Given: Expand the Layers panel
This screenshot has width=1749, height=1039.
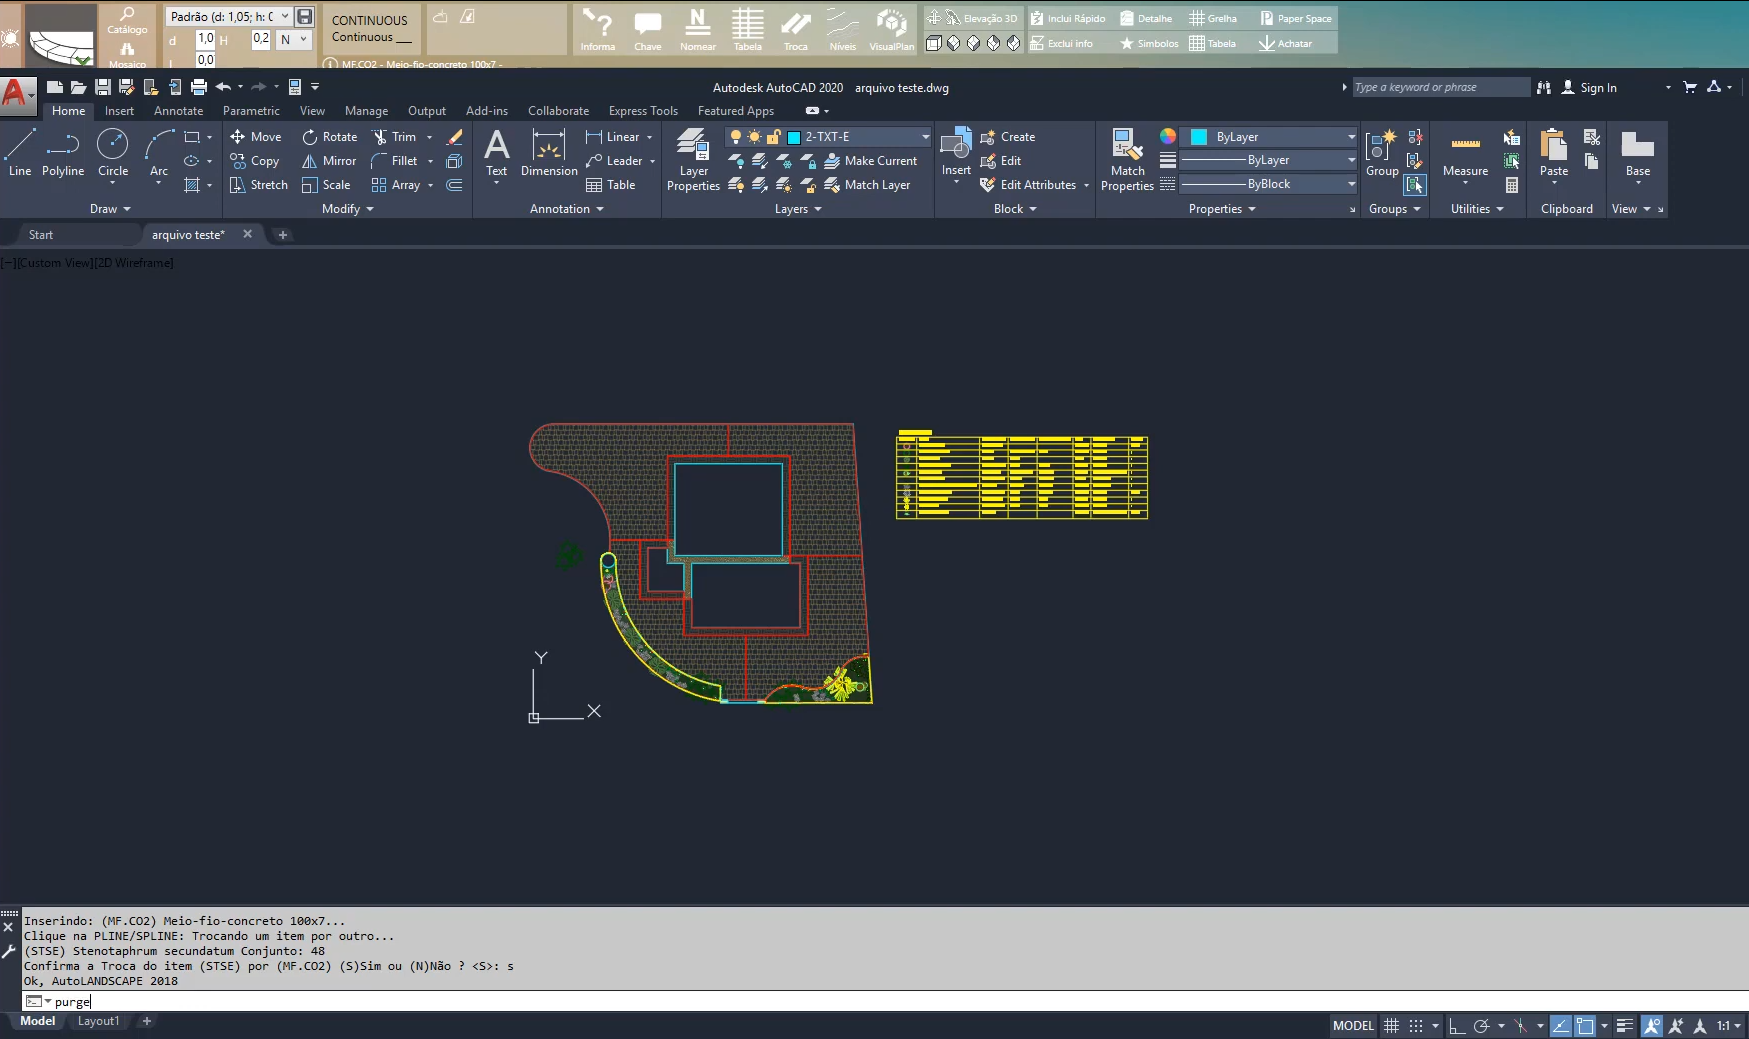Looking at the screenshot, I should tap(797, 209).
